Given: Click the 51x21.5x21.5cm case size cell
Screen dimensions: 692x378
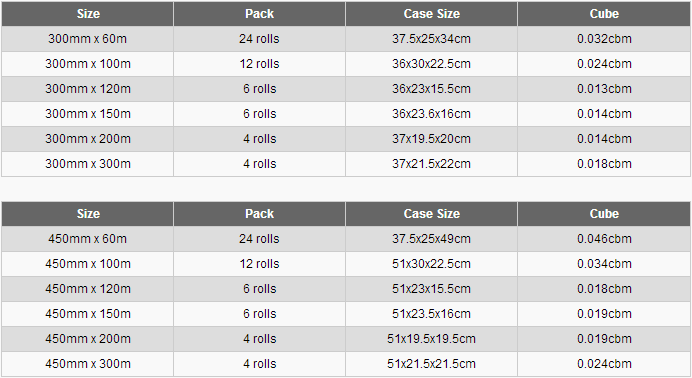Looking at the screenshot, I should (x=432, y=364).
